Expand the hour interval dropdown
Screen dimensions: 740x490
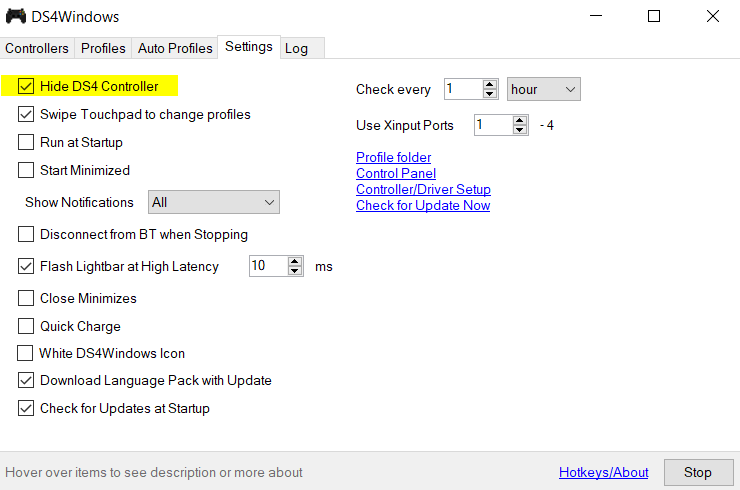[544, 89]
